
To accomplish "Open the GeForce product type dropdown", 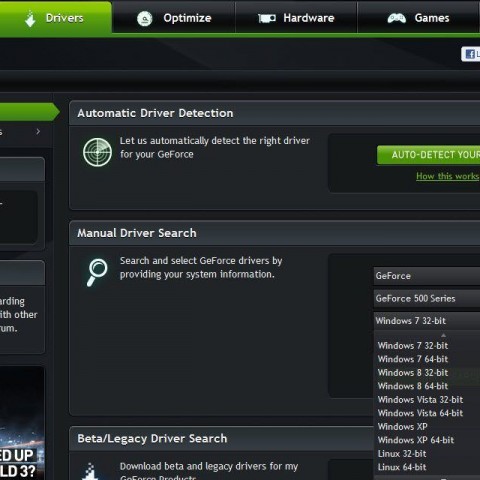I will pos(427,276).
